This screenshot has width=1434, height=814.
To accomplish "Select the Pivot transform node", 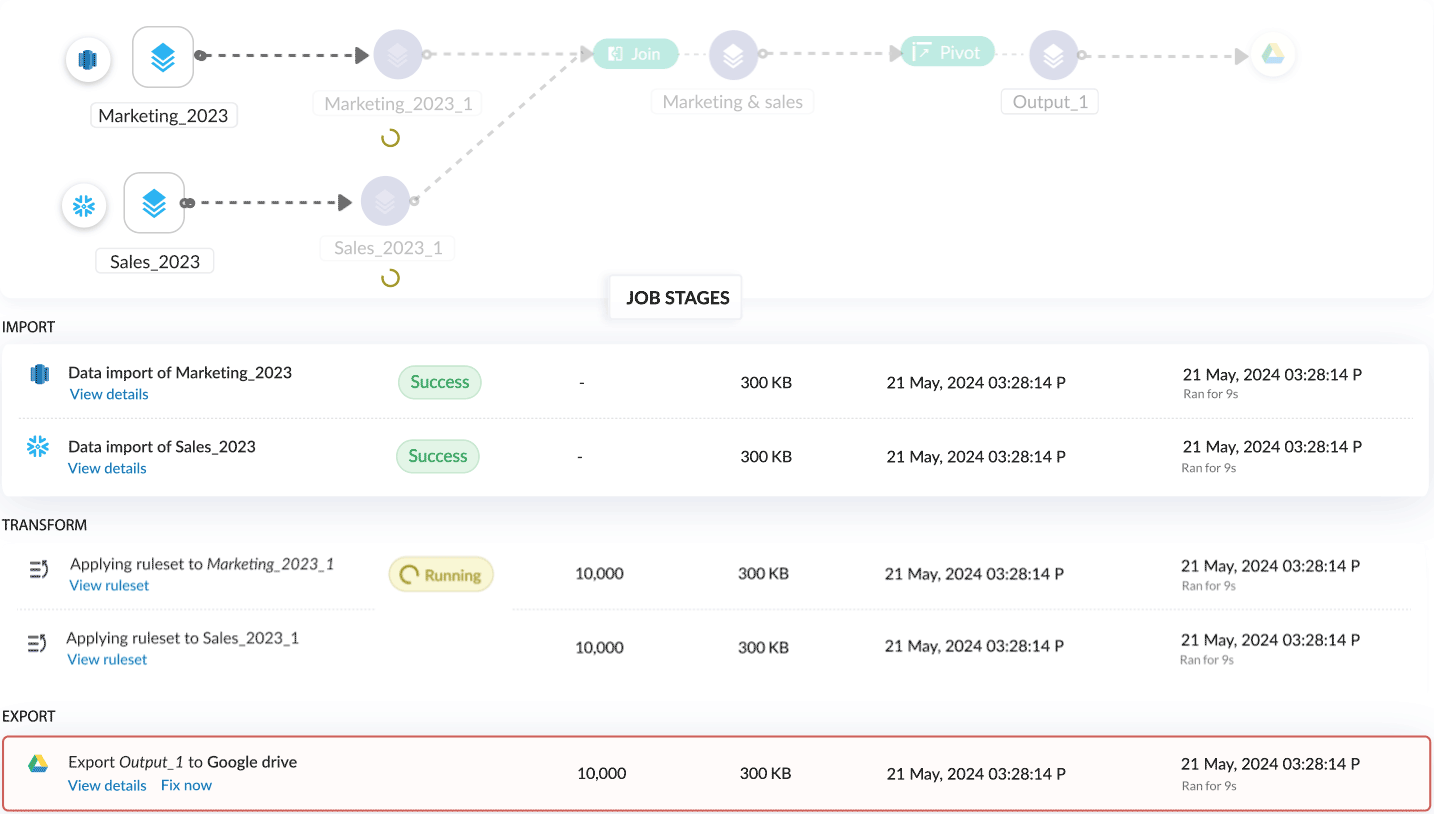I will pos(947,53).
